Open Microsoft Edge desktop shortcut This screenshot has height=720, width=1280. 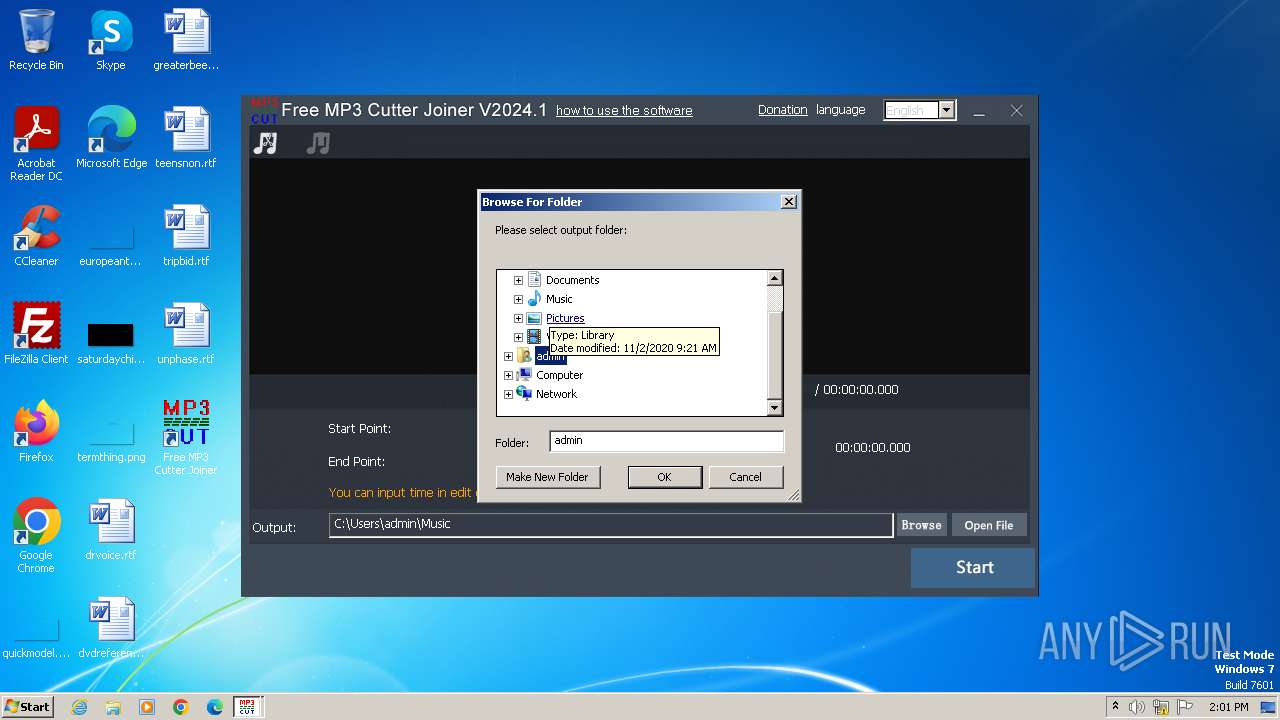pyautogui.click(x=111, y=139)
